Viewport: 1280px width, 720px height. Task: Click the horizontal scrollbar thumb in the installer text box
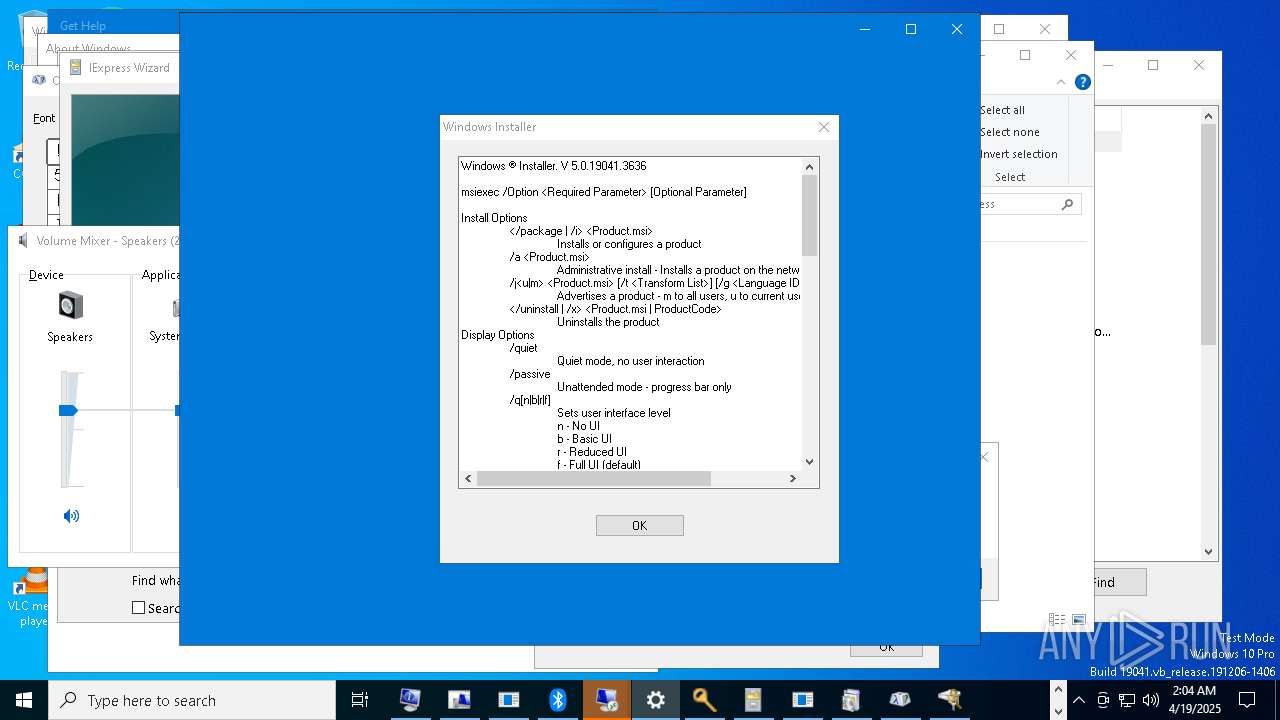click(x=594, y=479)
